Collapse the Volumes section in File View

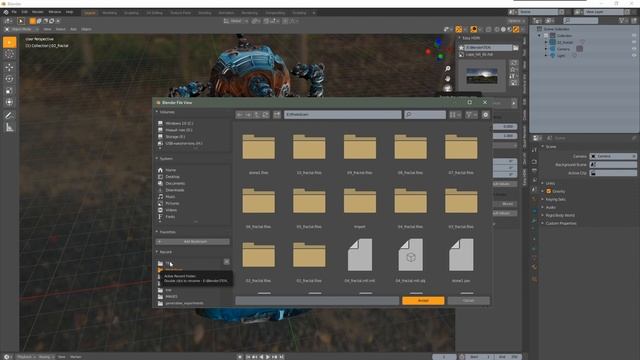[157, 112]
